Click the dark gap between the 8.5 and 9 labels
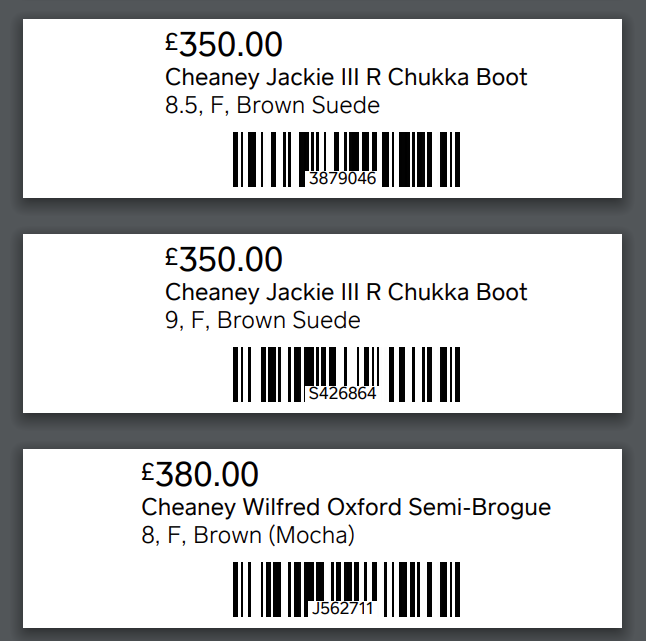Image resolution: width=646 pixels, height=641 pixels. pos(322,216)
